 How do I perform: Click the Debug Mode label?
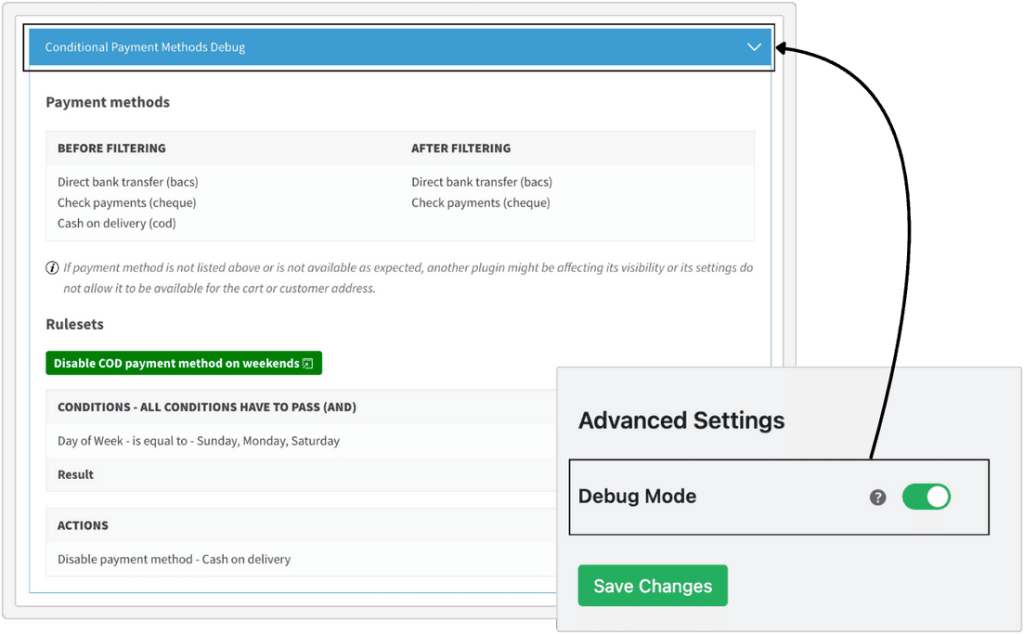pyautogui.click(x=637, y=496)
